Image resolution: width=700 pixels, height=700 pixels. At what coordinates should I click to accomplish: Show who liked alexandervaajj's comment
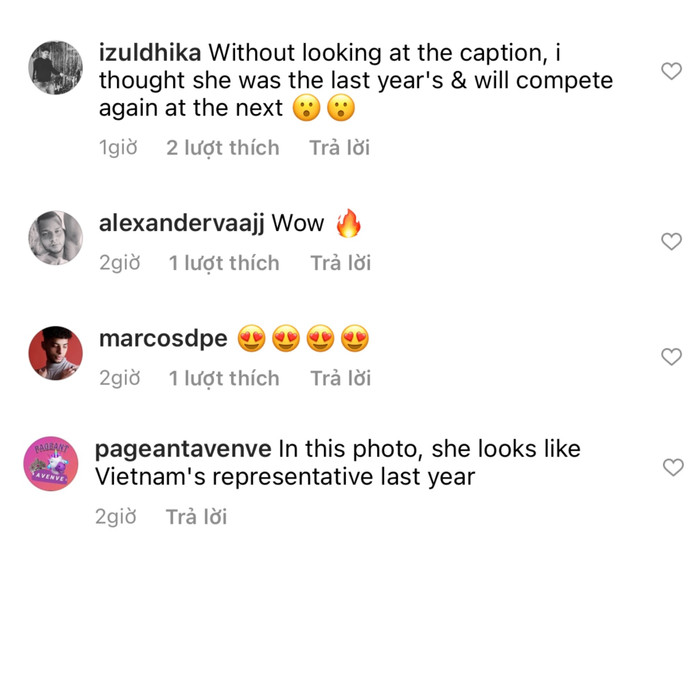click(x=223, y=263)
